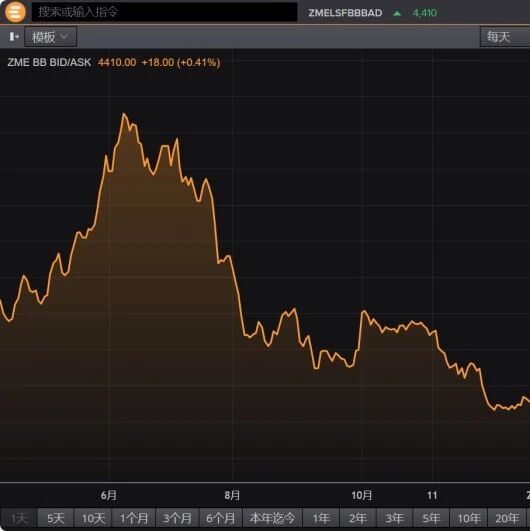Click the green up-arrow price indicator
The width and height of the screenshot is (530, 531).
pyautogui.click(x=397, y=13)
